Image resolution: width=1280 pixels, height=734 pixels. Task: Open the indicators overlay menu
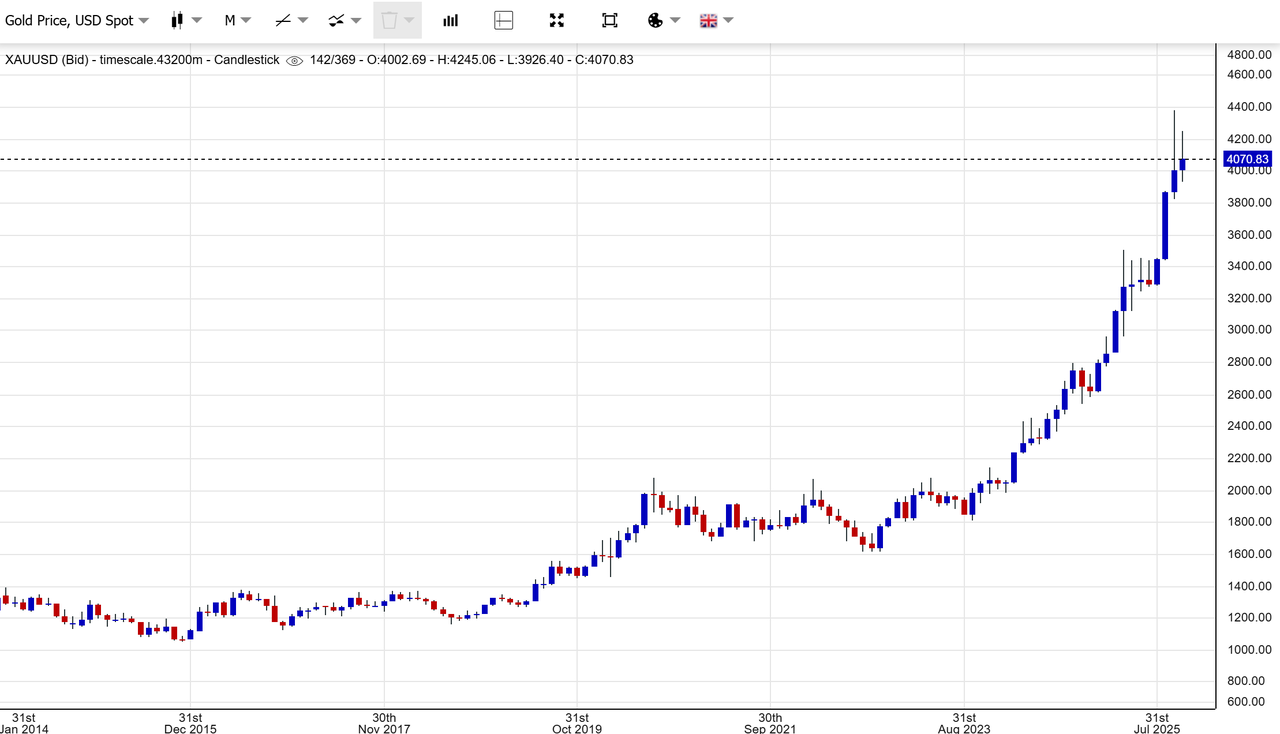345,20
